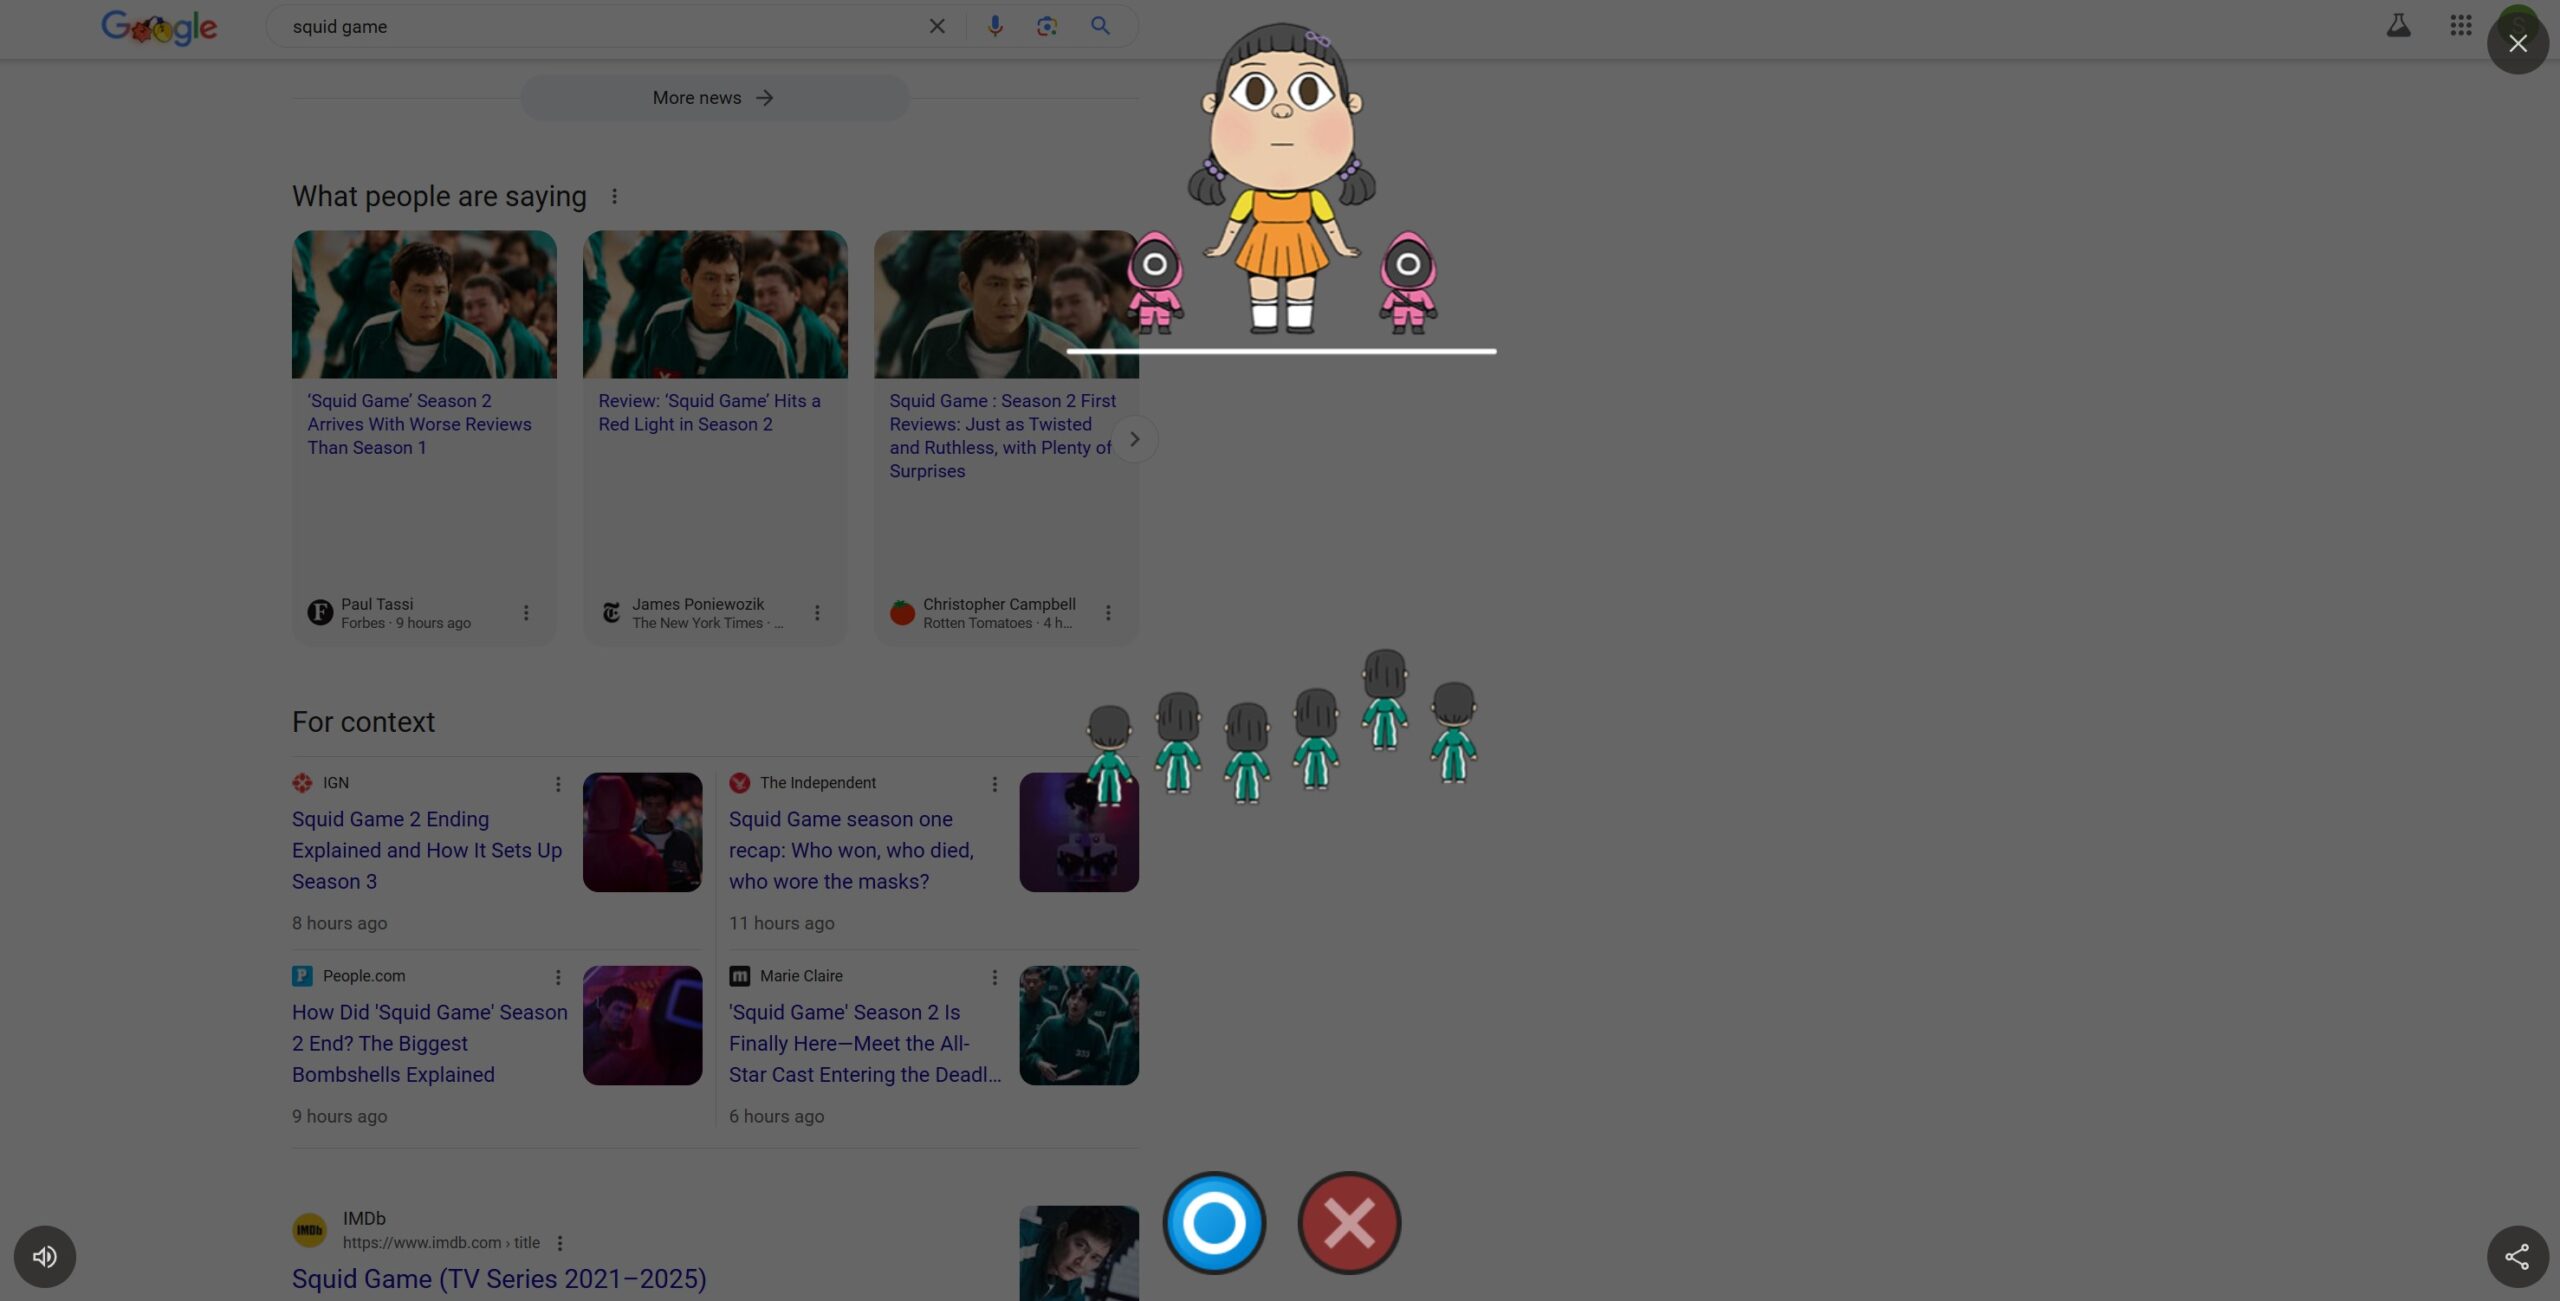Screen dimensions: 2560x1301
Task: Click the red X button overlay
Action: coord(1346,1223)
